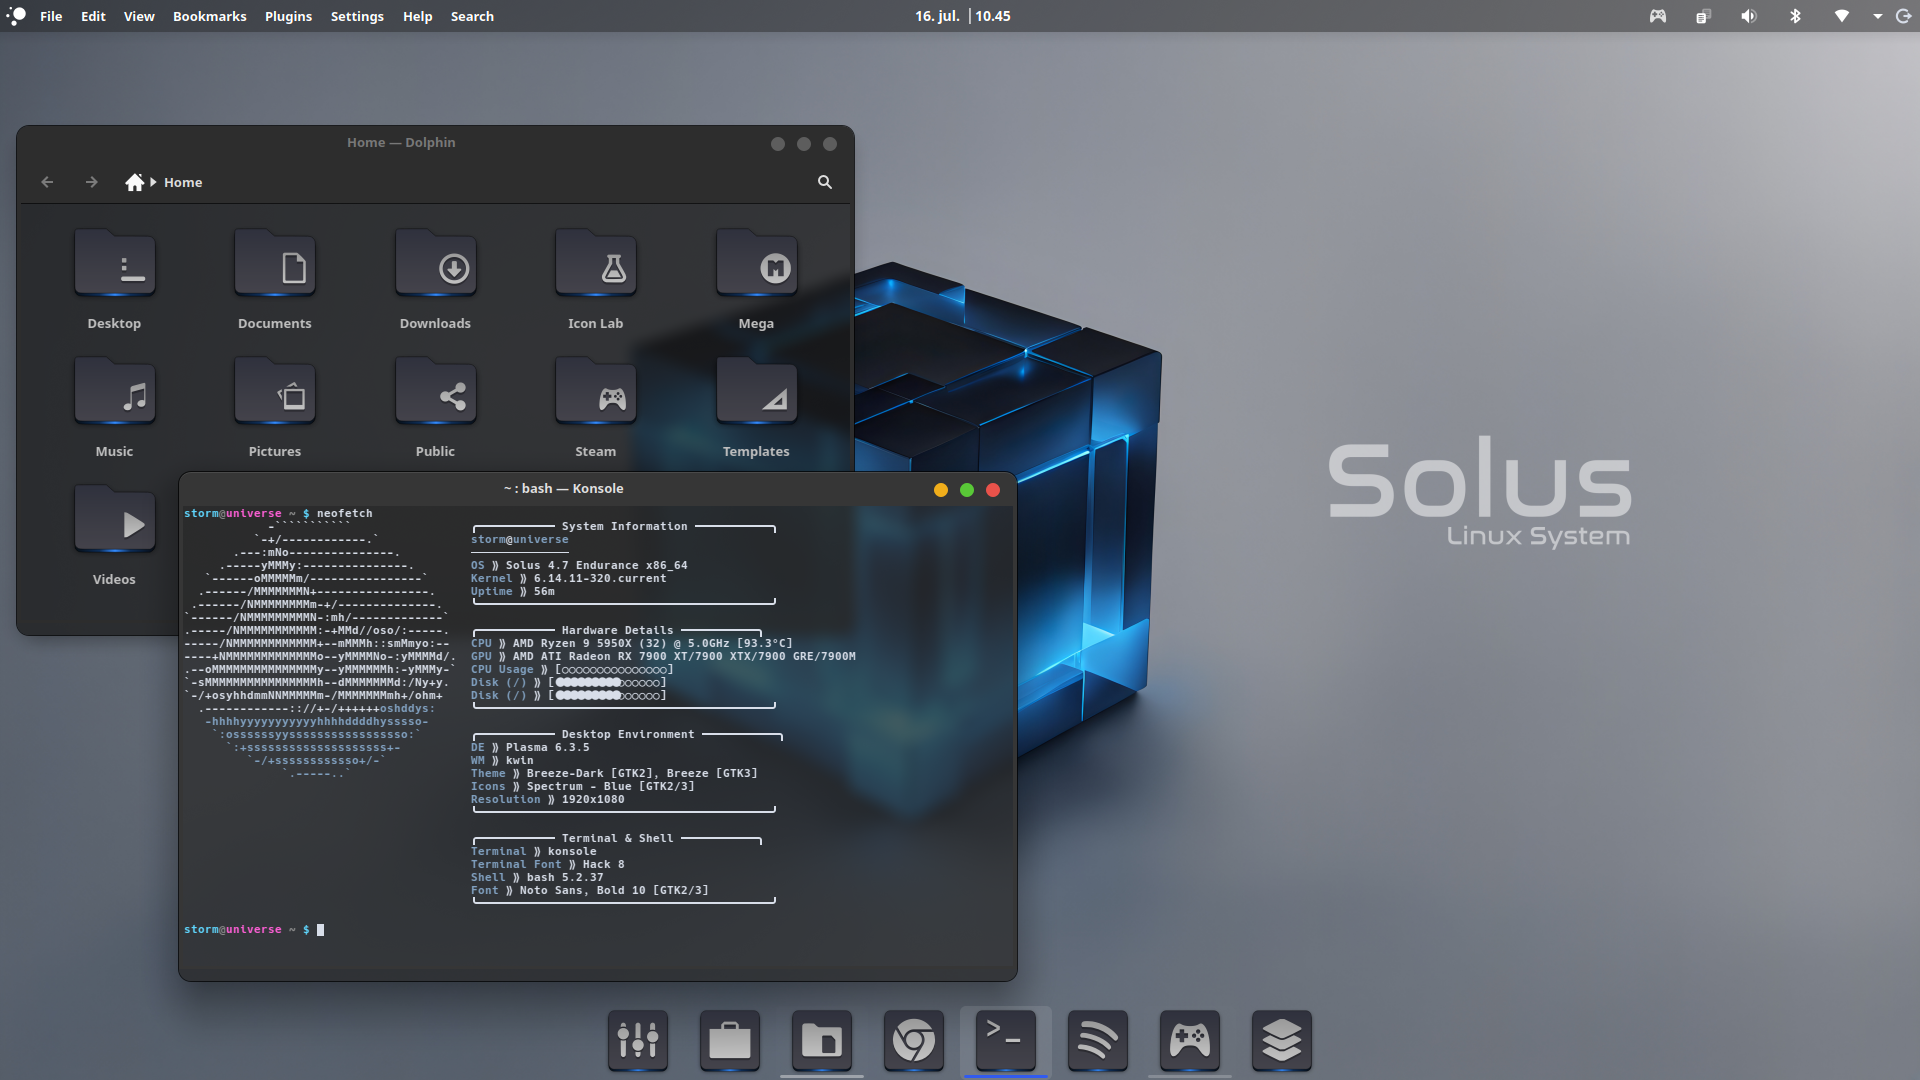Click the 'Home — Dolphin' title bar
Screen dimensions: 1920x1080
click(x=401, y=143)
